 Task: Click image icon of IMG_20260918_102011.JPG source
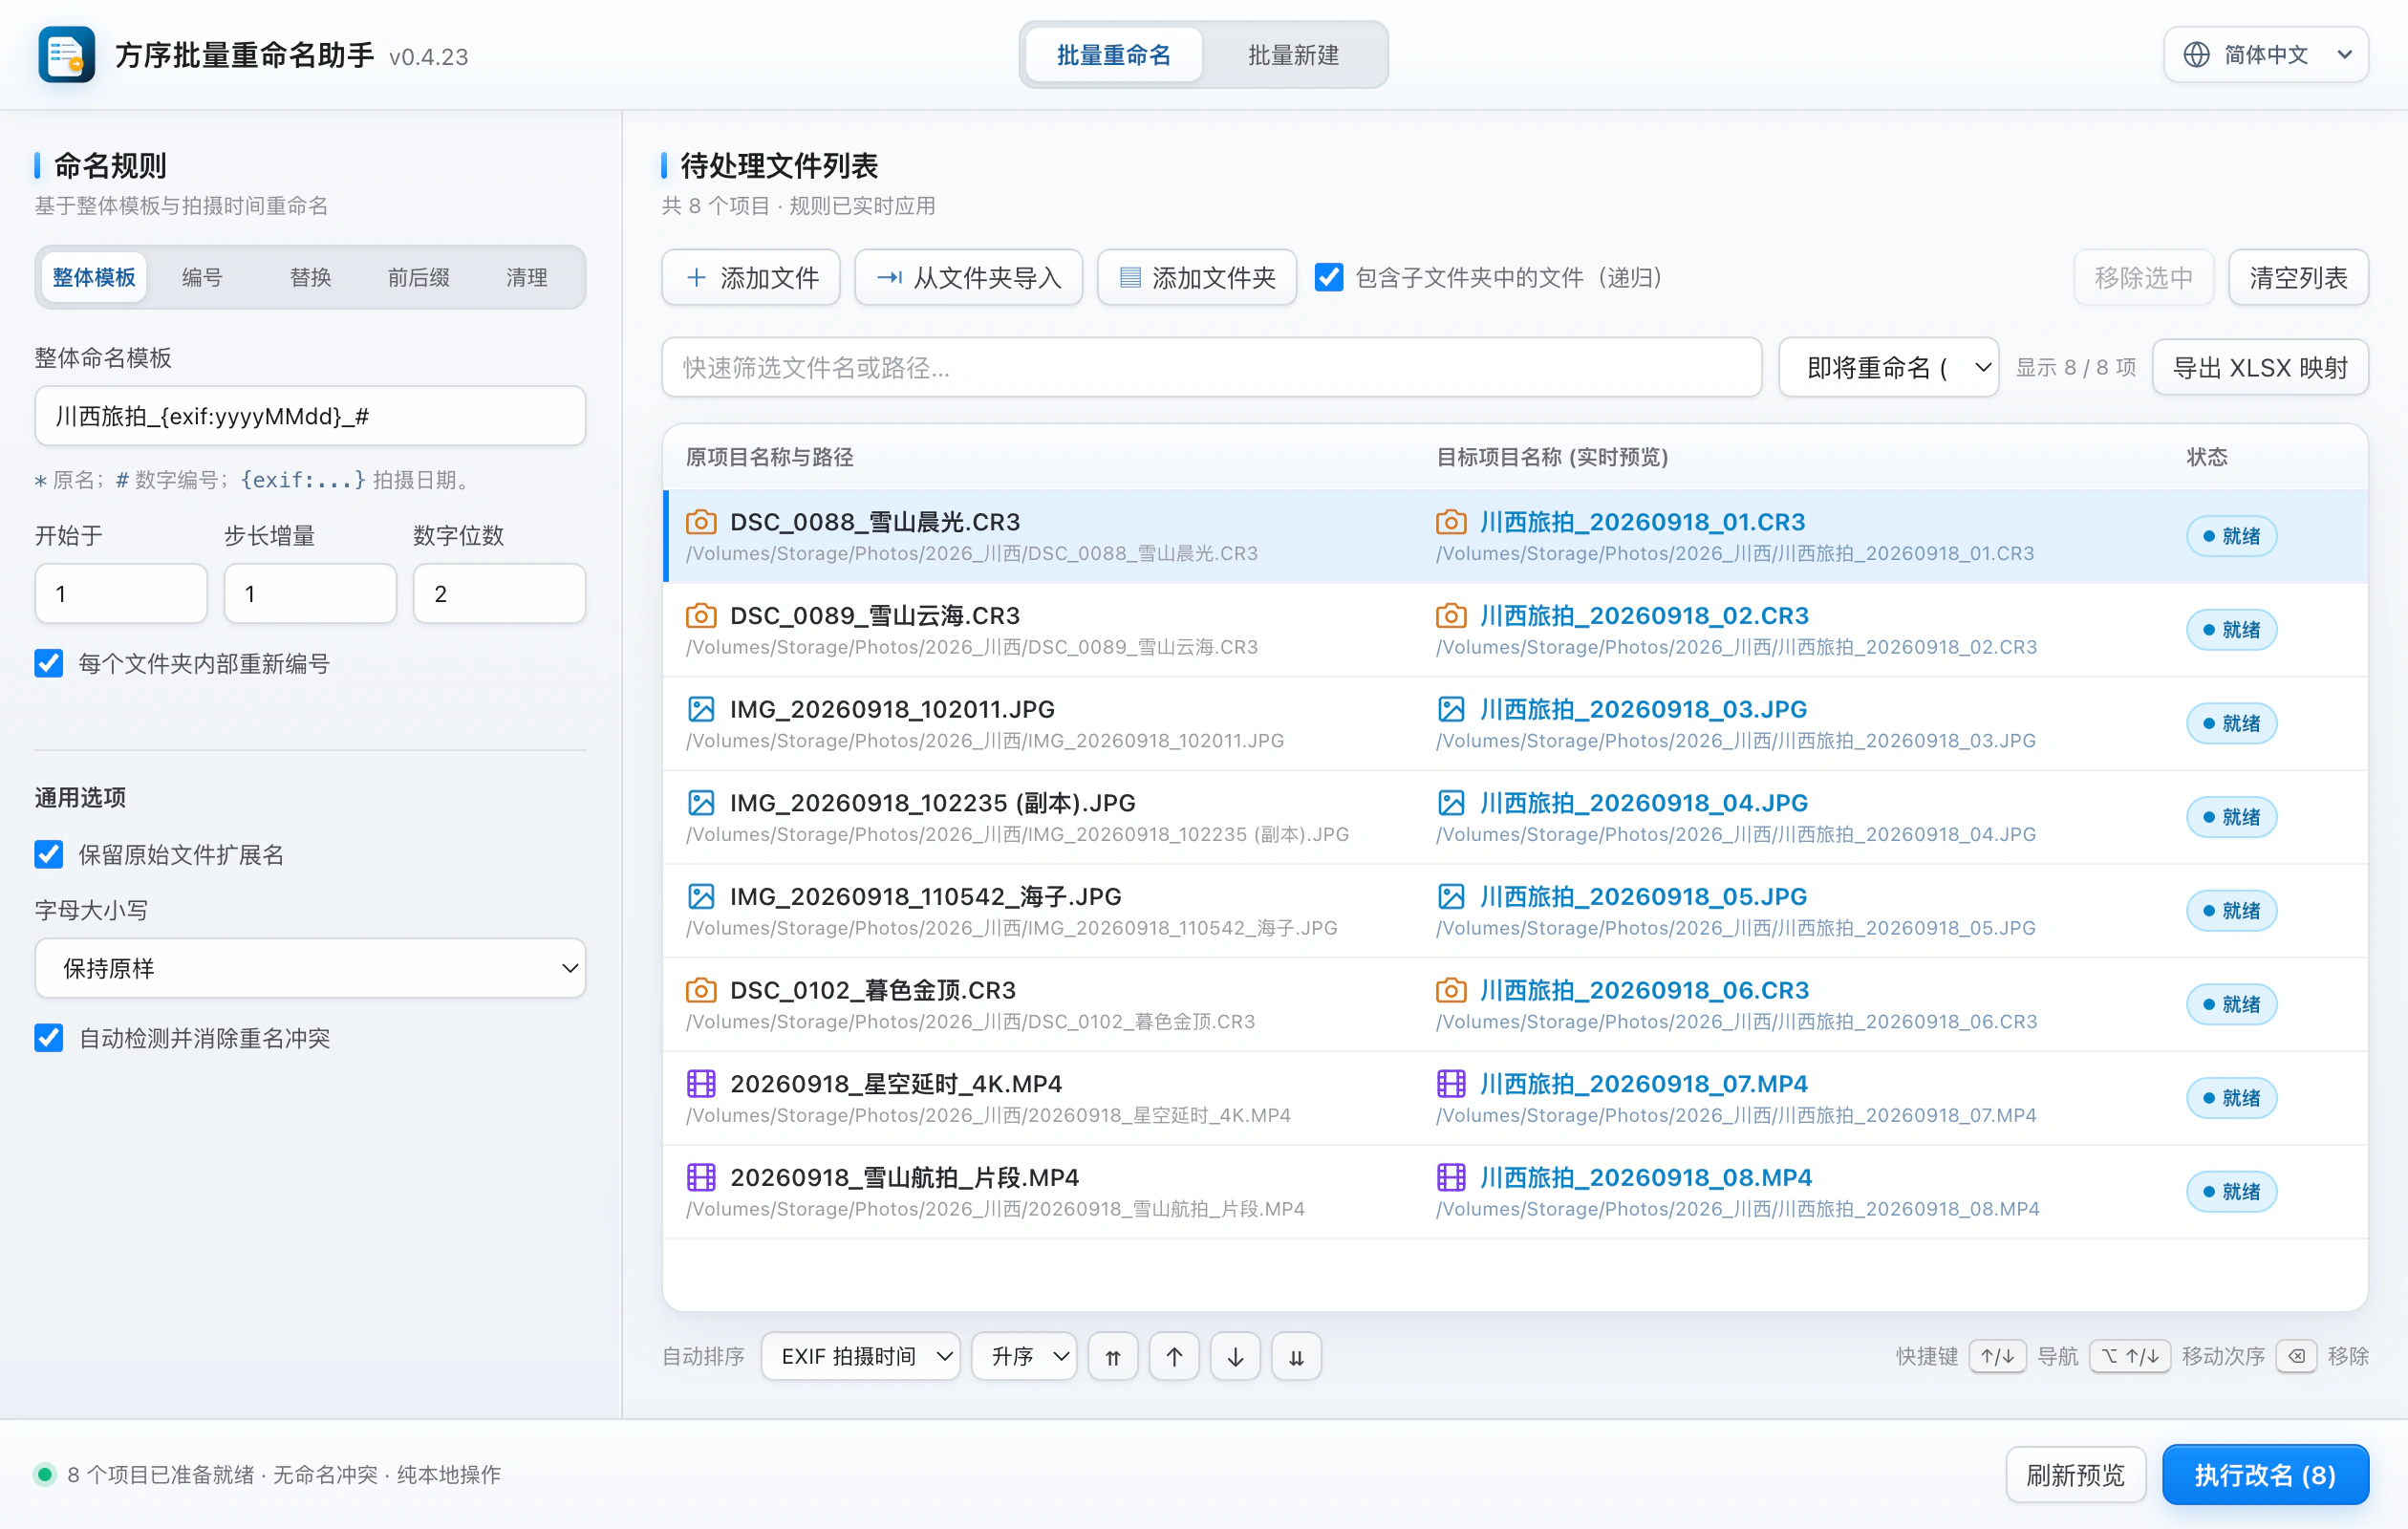pyautogui.click(x=701, y=709)
